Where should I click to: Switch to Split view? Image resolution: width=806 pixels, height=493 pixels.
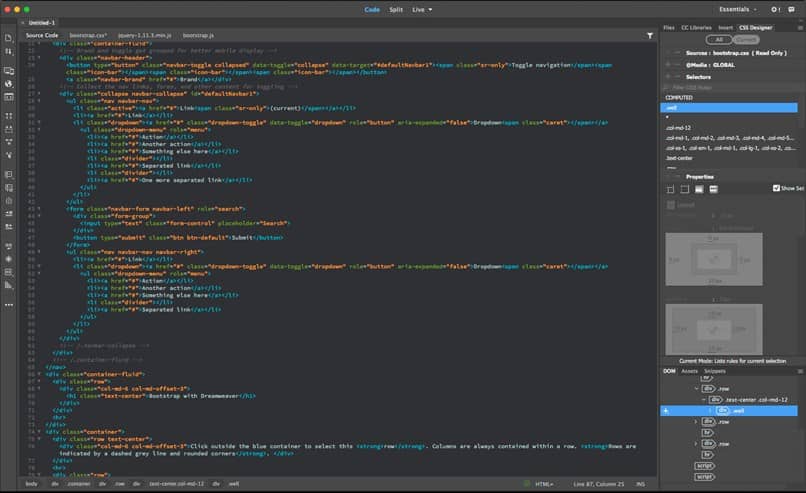click(x=396, y=9)
